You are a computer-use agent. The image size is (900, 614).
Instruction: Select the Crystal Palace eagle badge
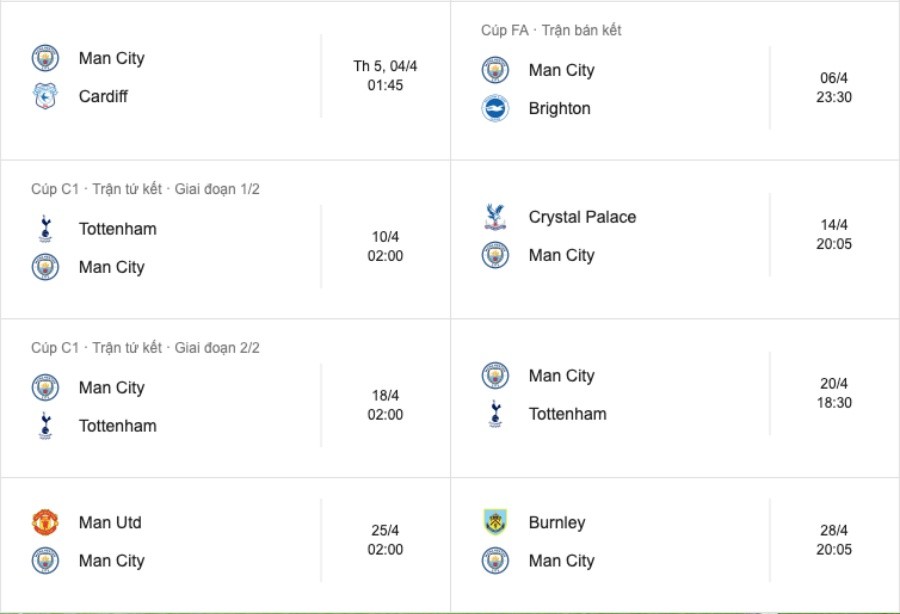pyautogui.click(x=495, y=217)
